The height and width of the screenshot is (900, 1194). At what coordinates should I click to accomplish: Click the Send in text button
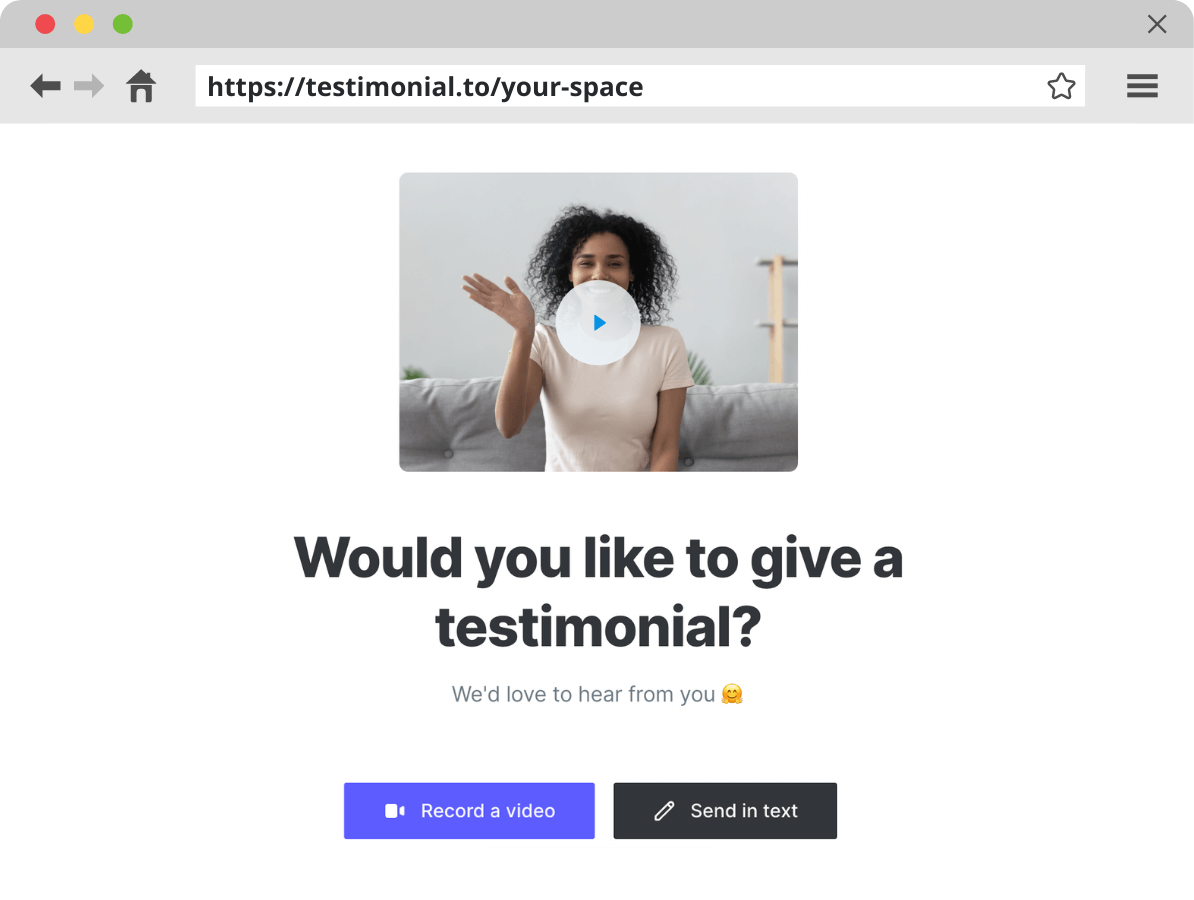pyautogui.click(x=725, y=811)
